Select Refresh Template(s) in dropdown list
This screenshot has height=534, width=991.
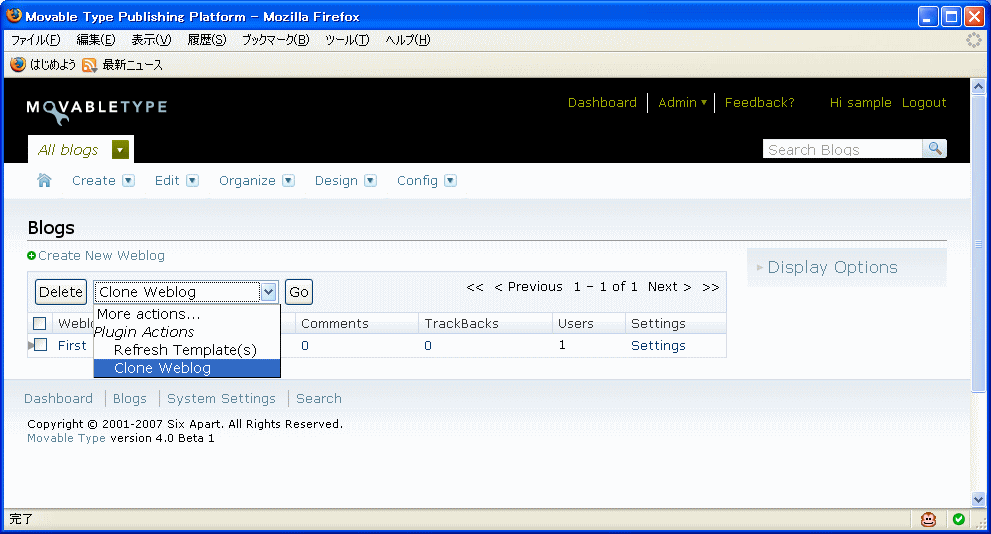(x=186, y=350)
